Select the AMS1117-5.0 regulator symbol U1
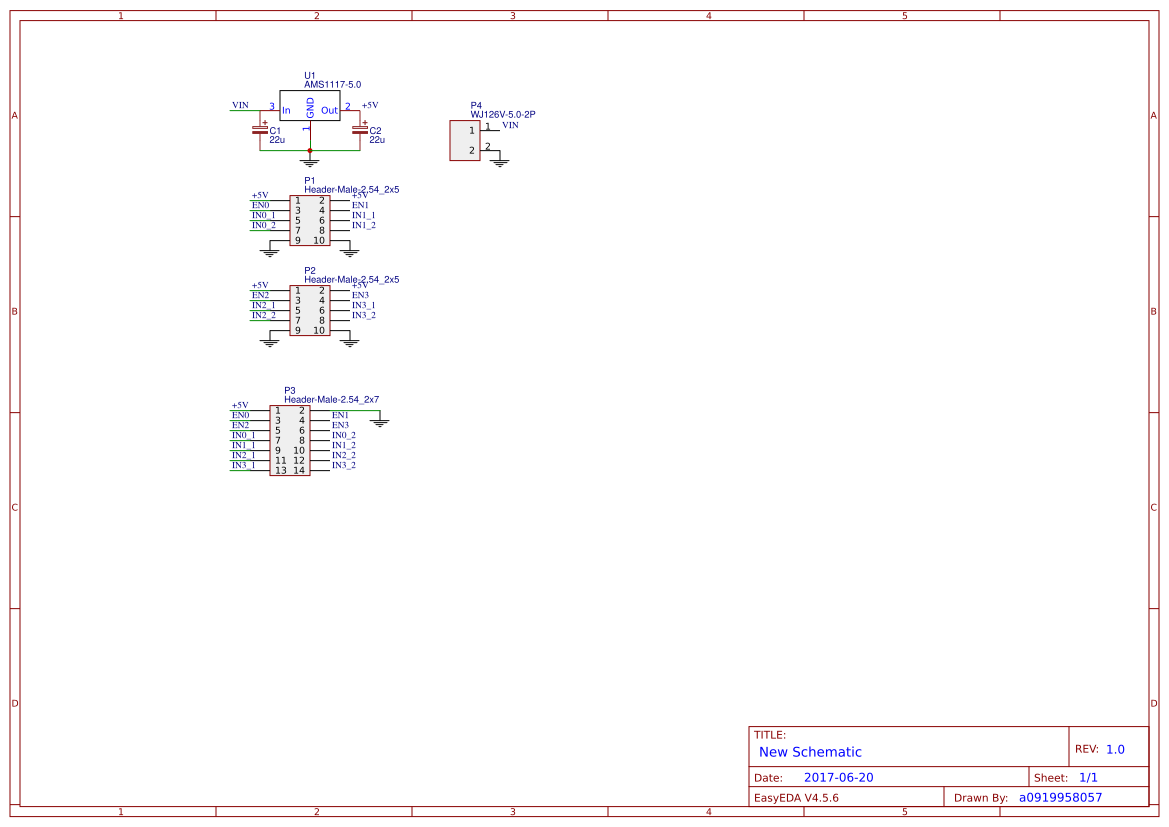This screenshot has height=827, width=1169. 310,105
